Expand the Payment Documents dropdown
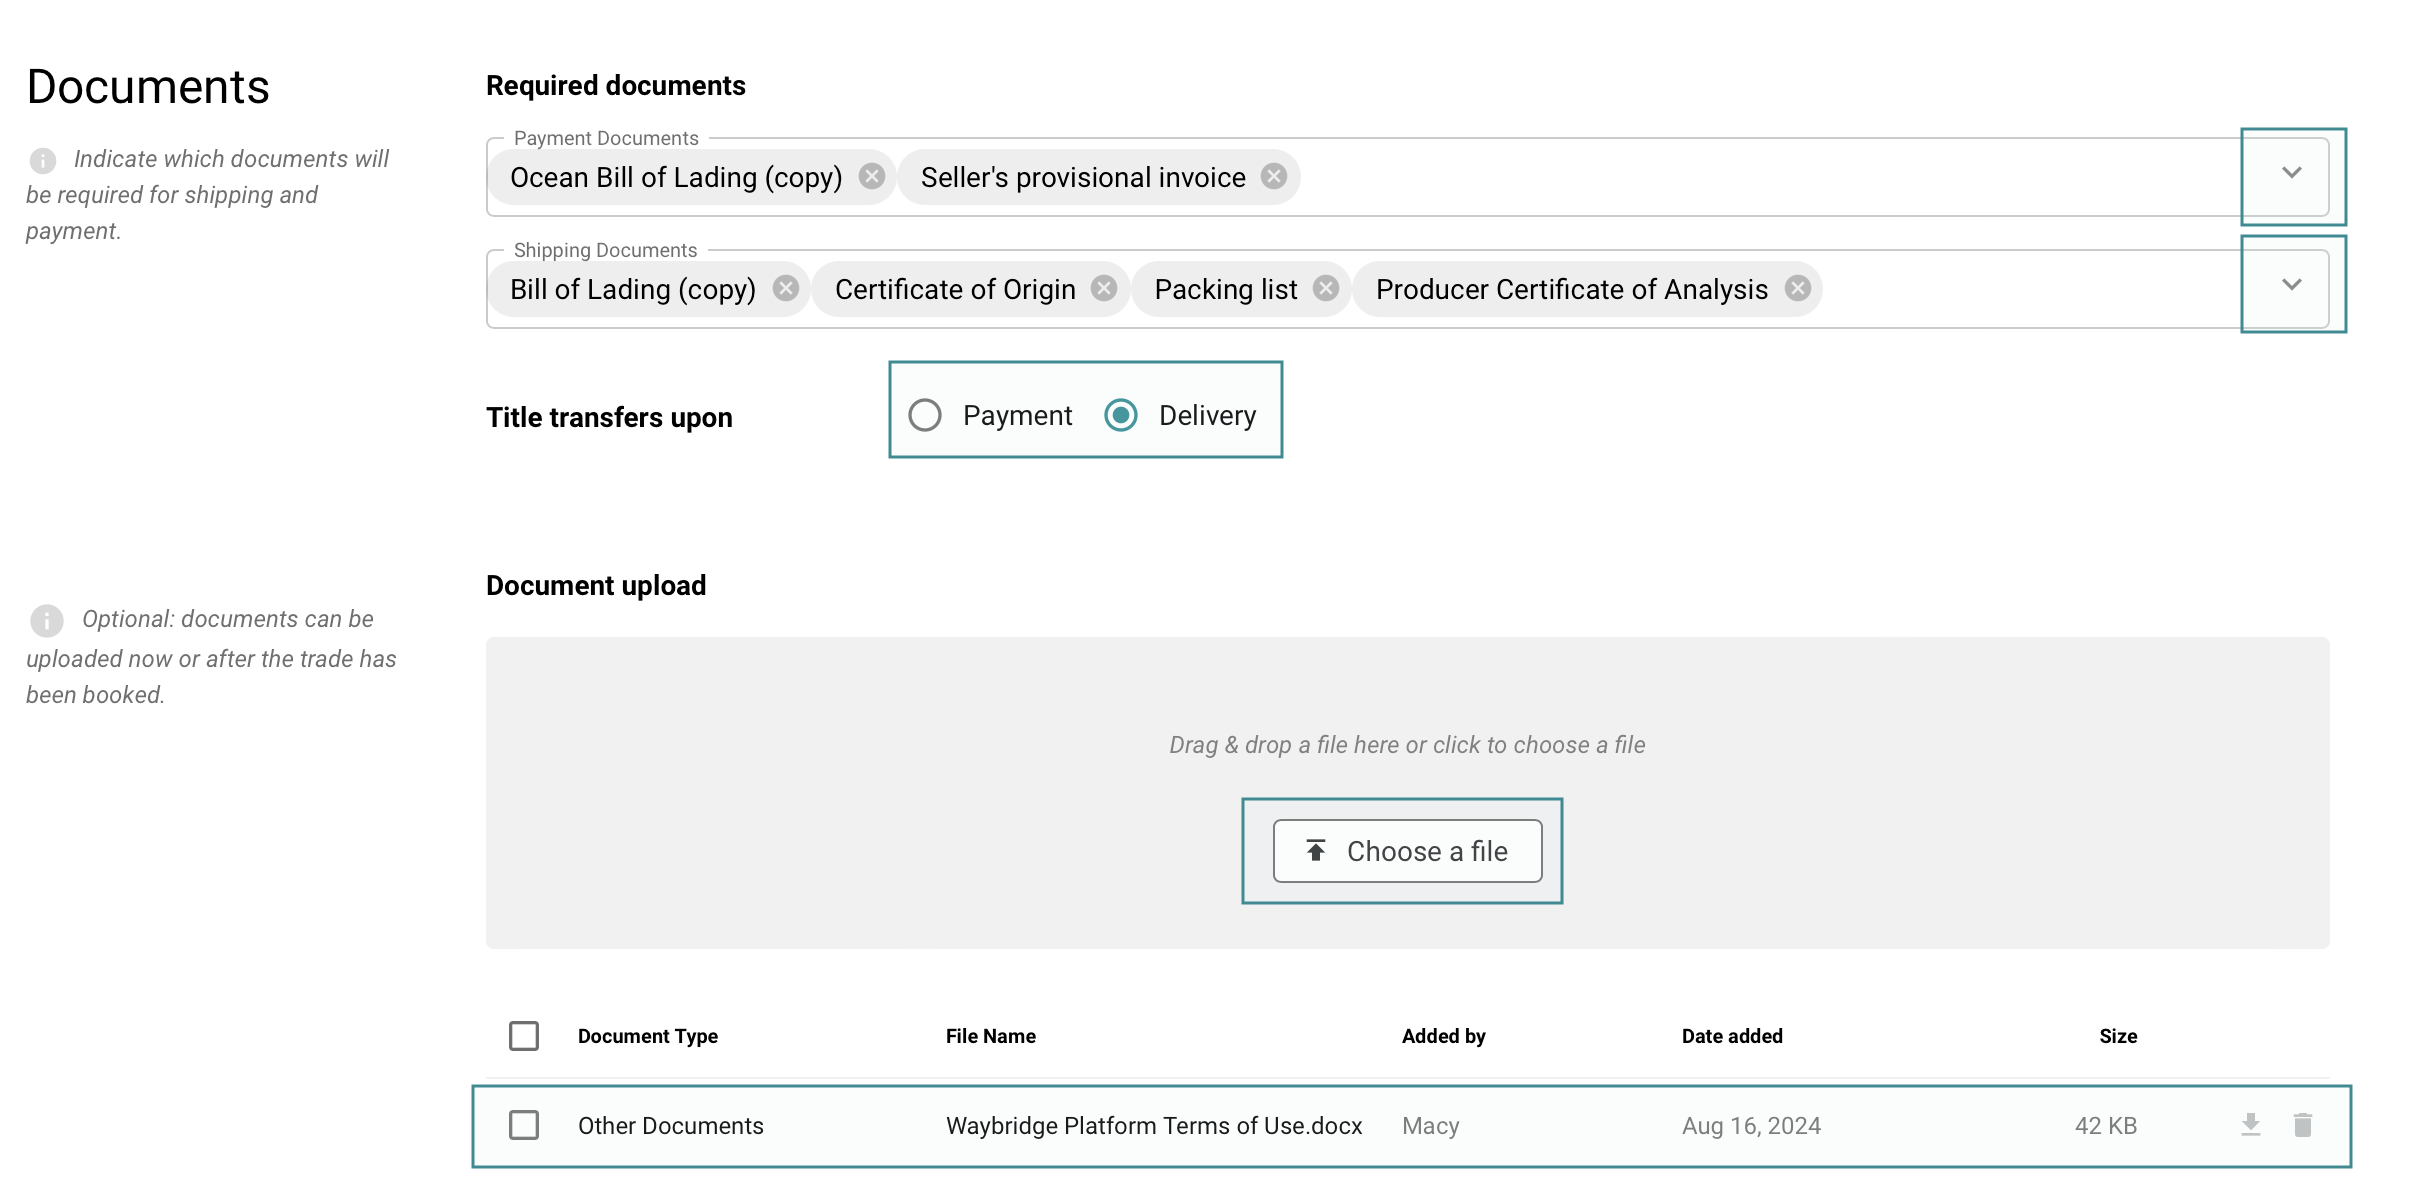This screenshot has width=2427, height=1202. click(x=2291, y=173)
